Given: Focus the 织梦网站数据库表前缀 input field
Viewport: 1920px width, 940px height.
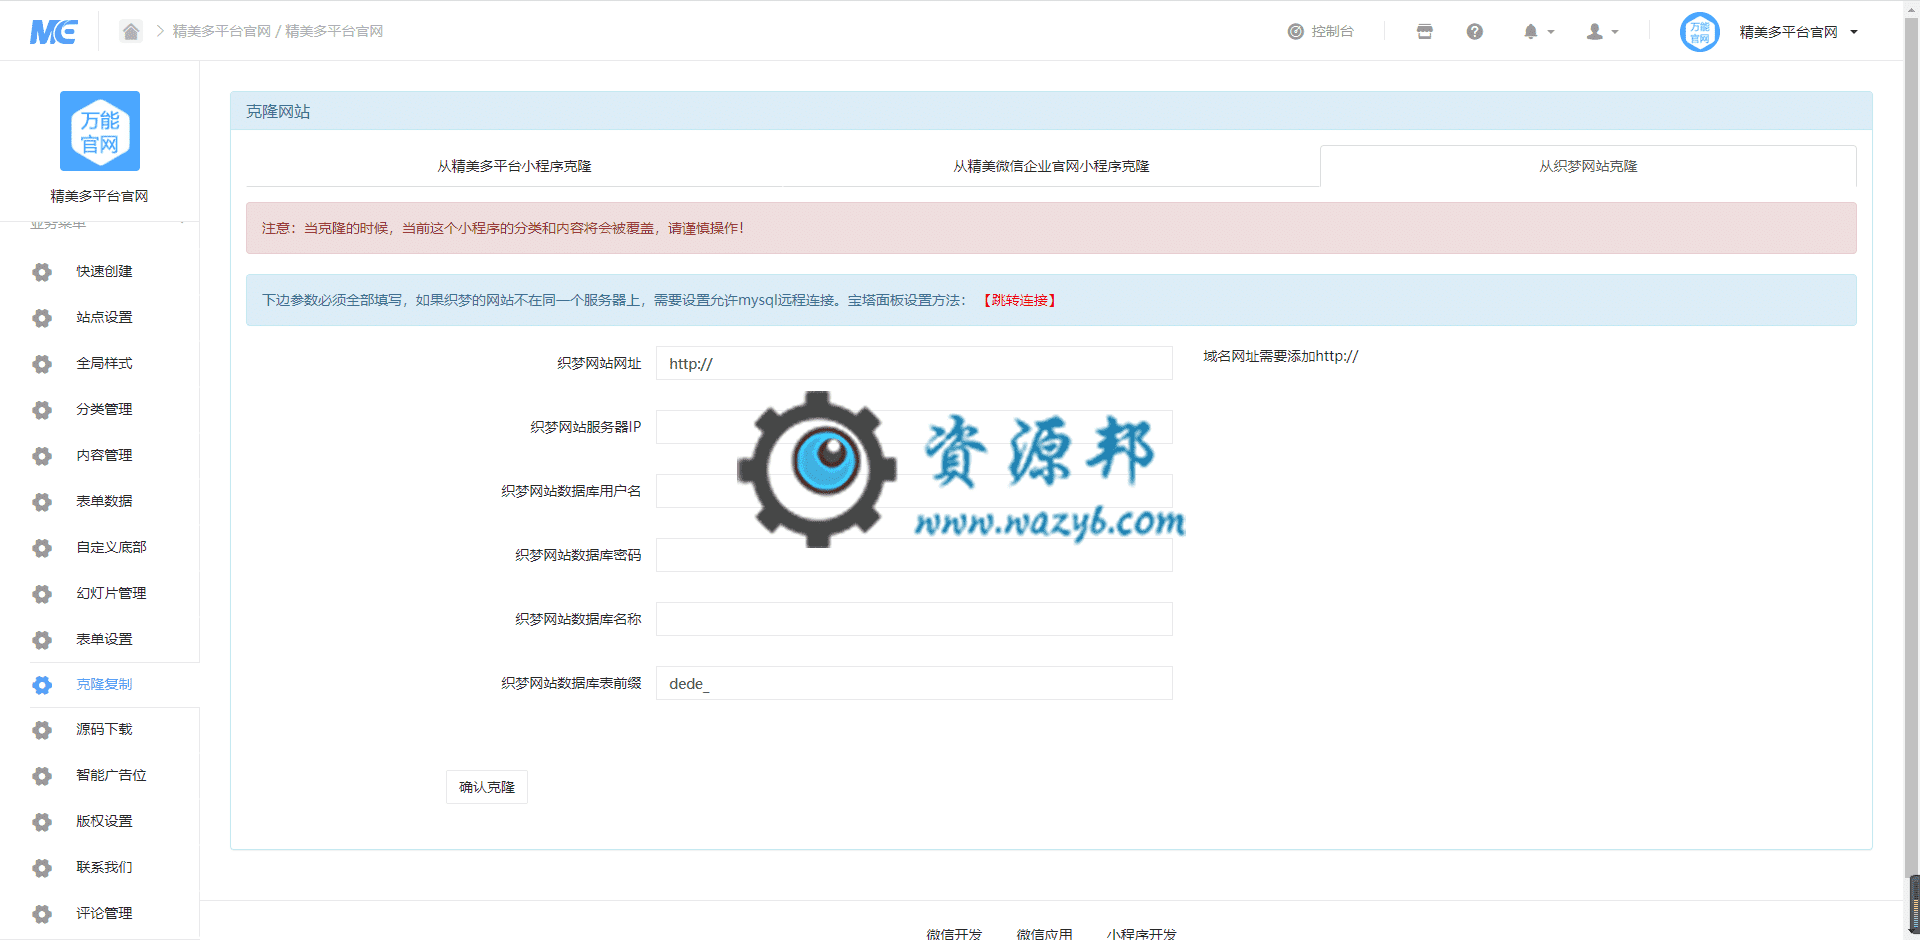Looking at the screenshot, I should click(x=914, y=683).
